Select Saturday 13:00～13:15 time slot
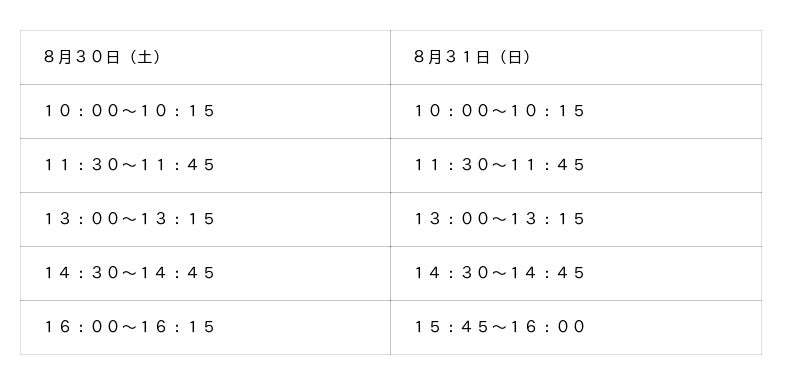This screenshot has width=800, height=385. click(x=205, y=219)
